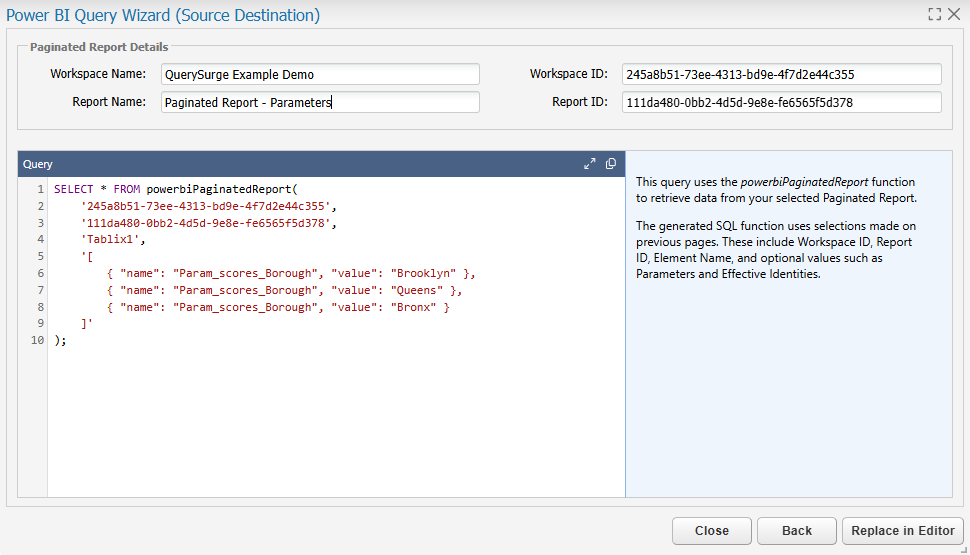Focus the Workspace Name field
The width and height of the screenshot is (970, 555).
(x=320, y=74)
